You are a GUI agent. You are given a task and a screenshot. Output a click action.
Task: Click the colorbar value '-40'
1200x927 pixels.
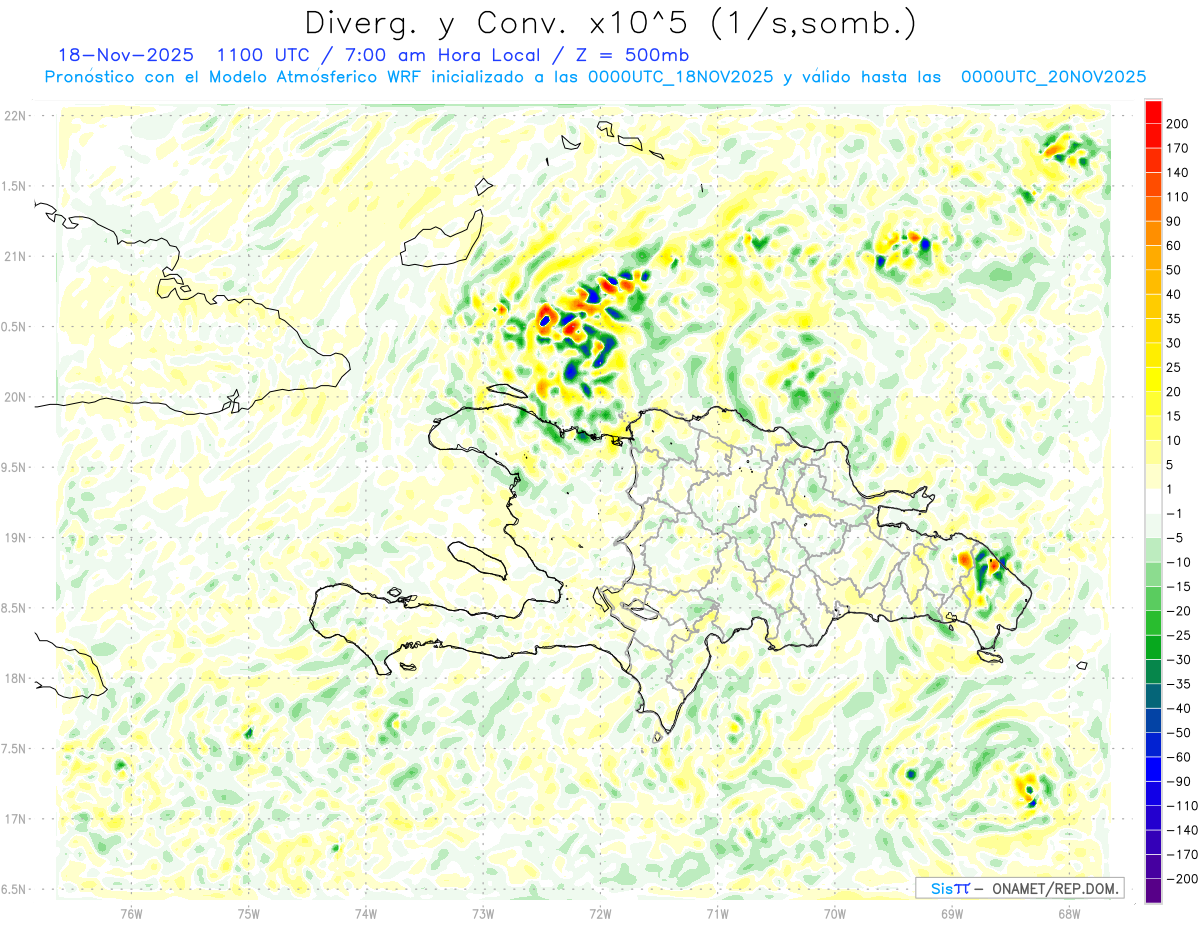point(1177,708)
